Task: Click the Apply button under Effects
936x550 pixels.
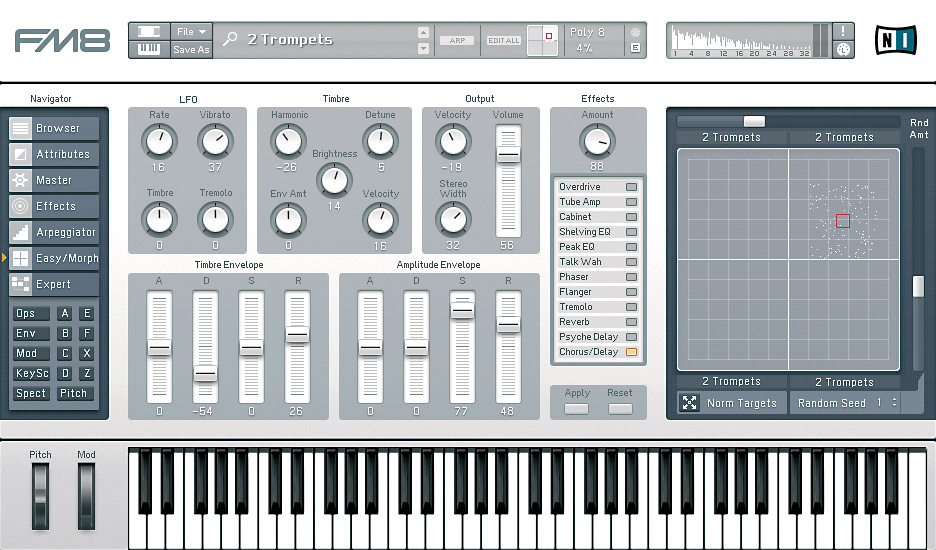Action: point(577,408)
